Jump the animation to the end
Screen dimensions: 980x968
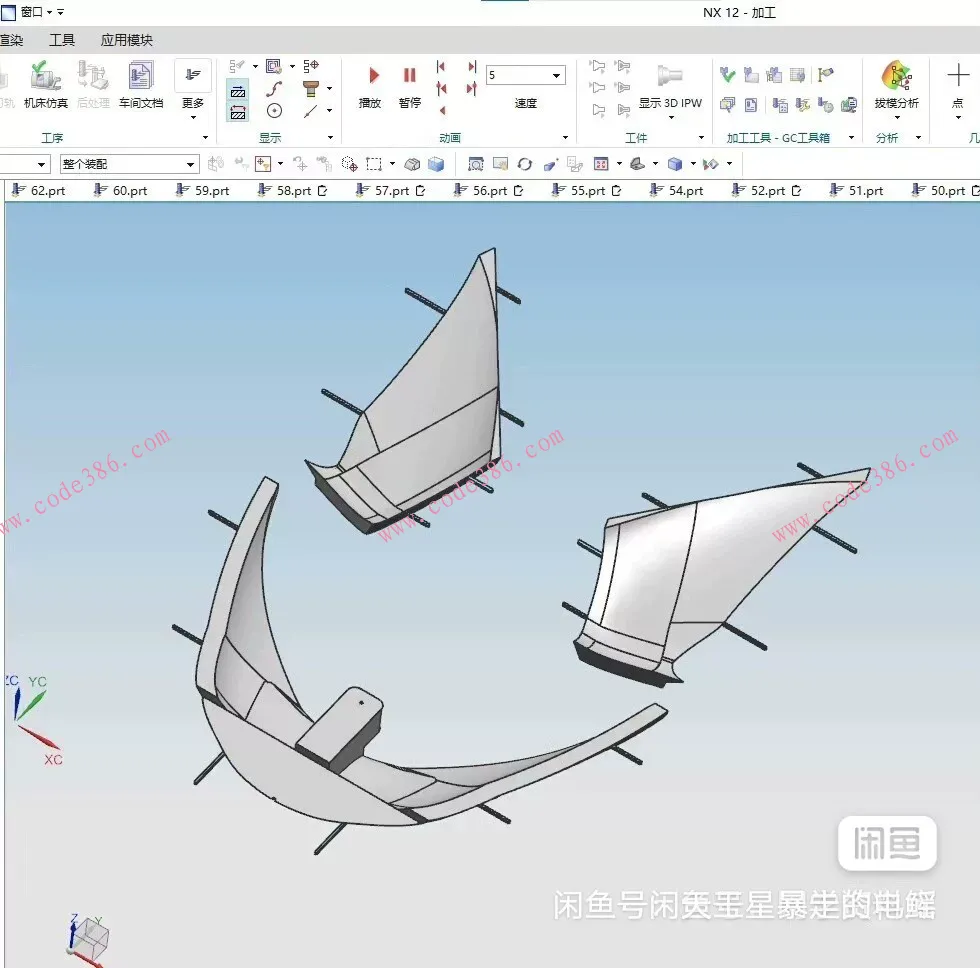click(x=472, y=66)
